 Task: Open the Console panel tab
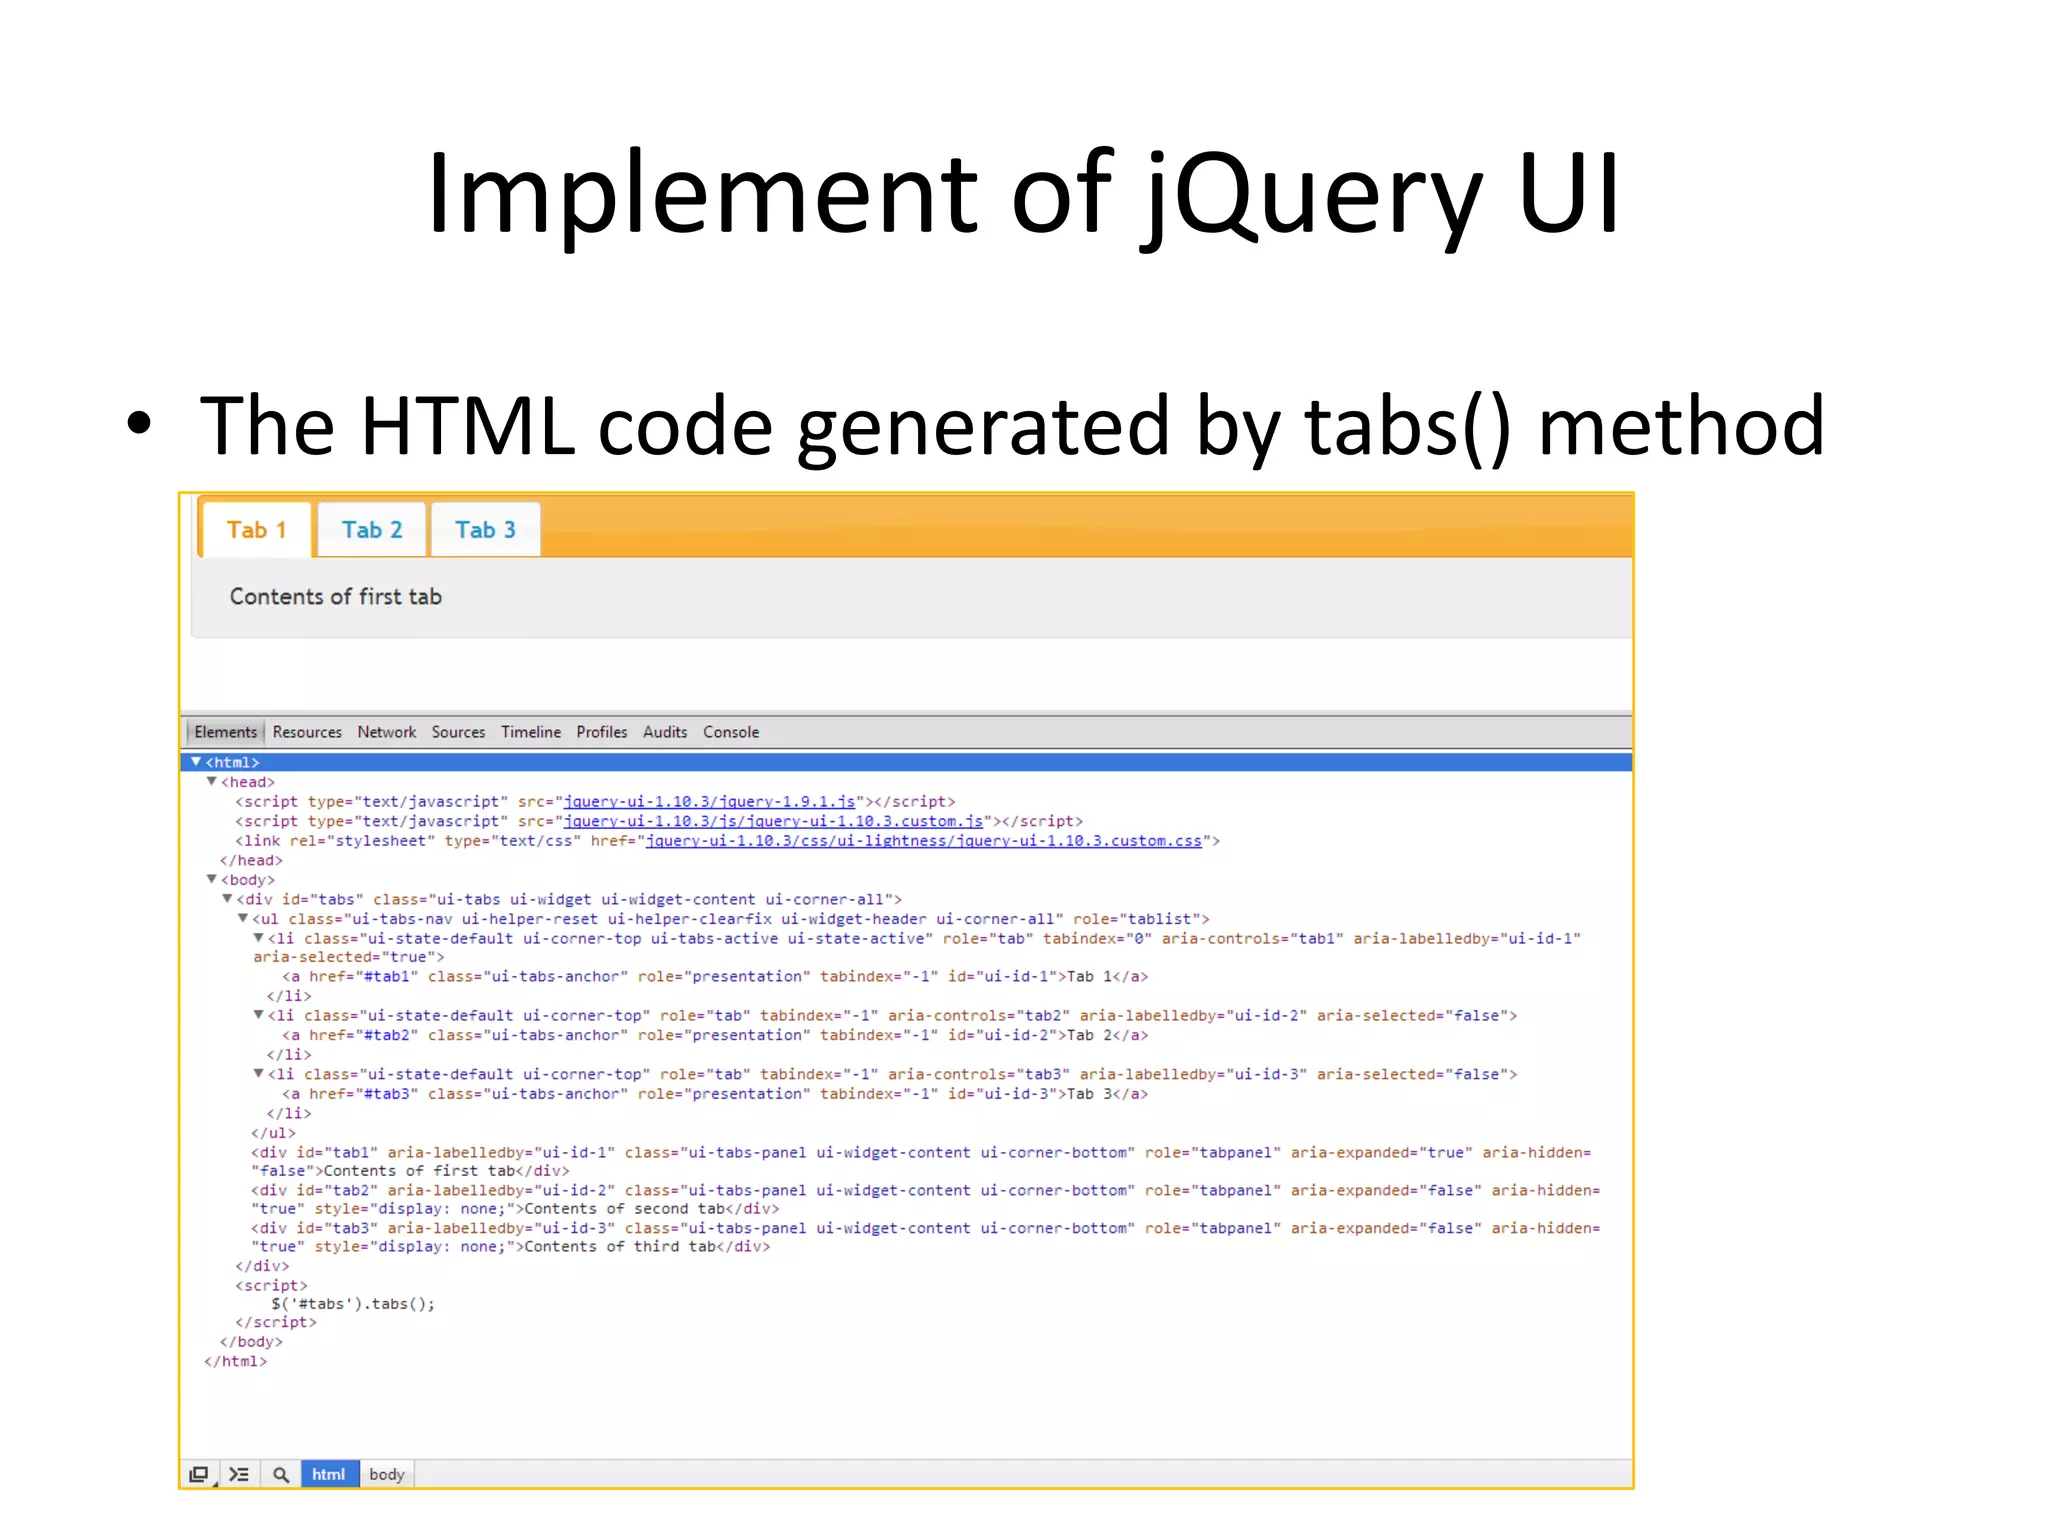(730, 732)
